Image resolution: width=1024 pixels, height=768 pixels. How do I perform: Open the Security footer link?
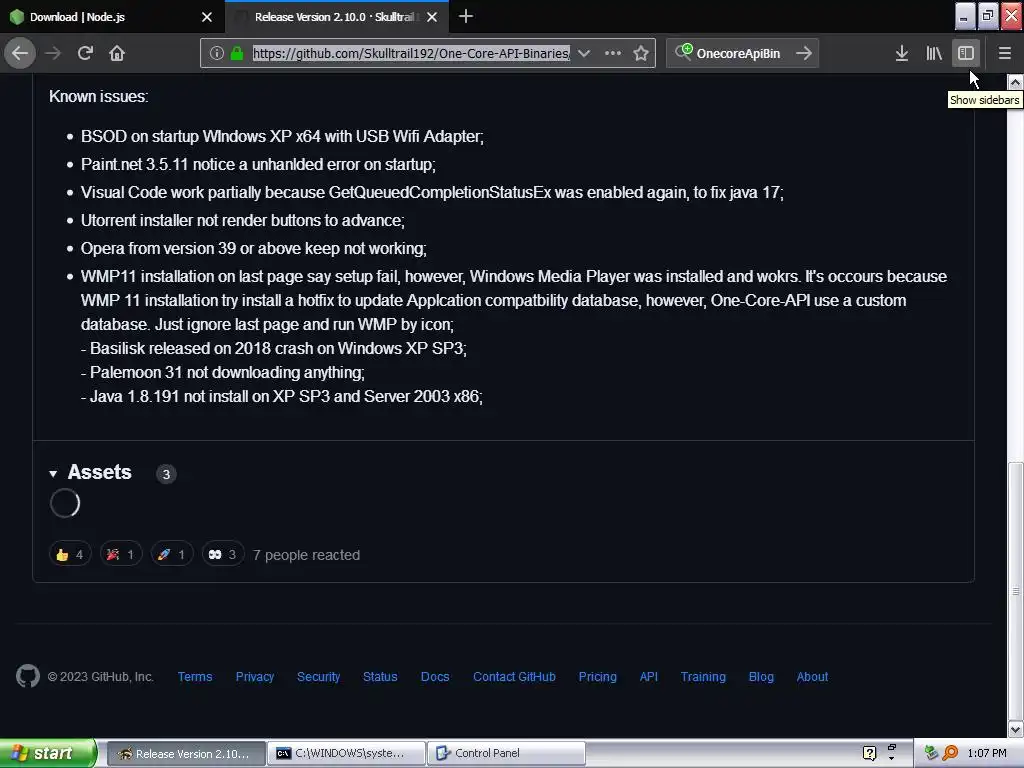click(x=319, y=677)
